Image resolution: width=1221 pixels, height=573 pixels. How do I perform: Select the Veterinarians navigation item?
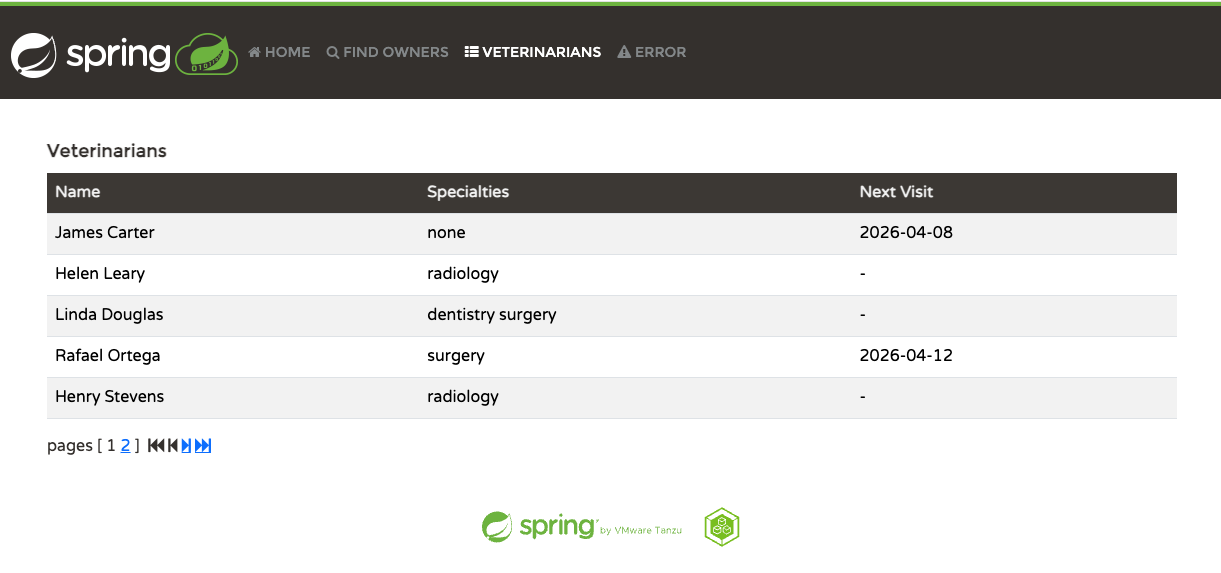[533, 52]
